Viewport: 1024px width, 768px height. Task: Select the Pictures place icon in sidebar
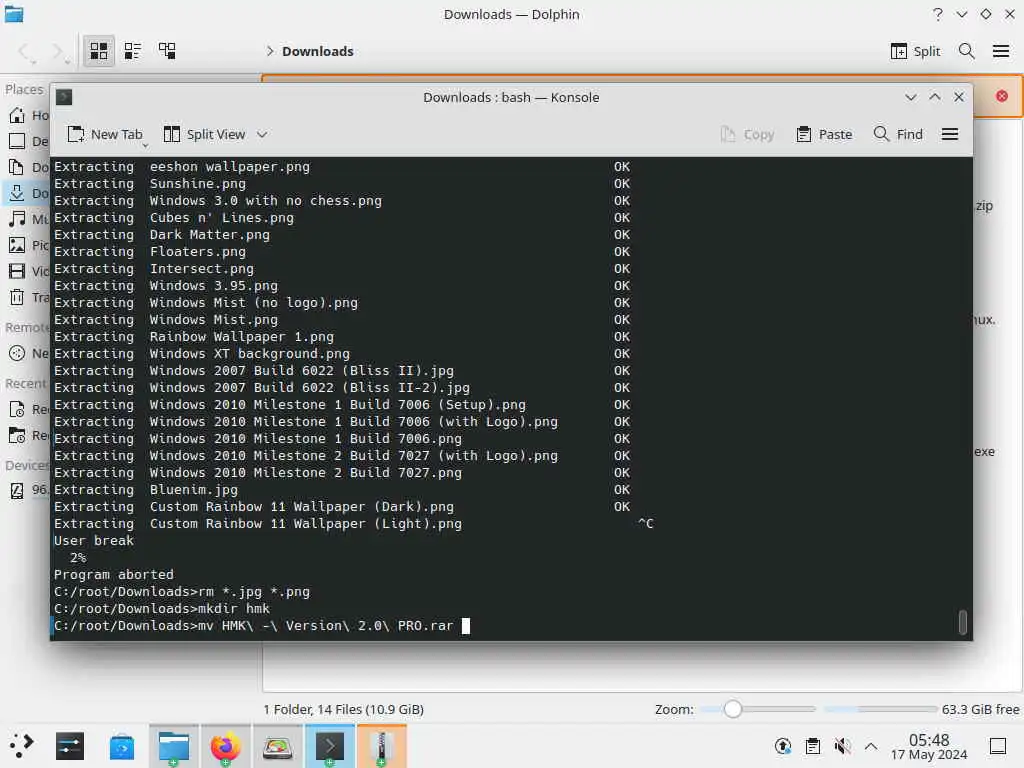click(17, 245)
